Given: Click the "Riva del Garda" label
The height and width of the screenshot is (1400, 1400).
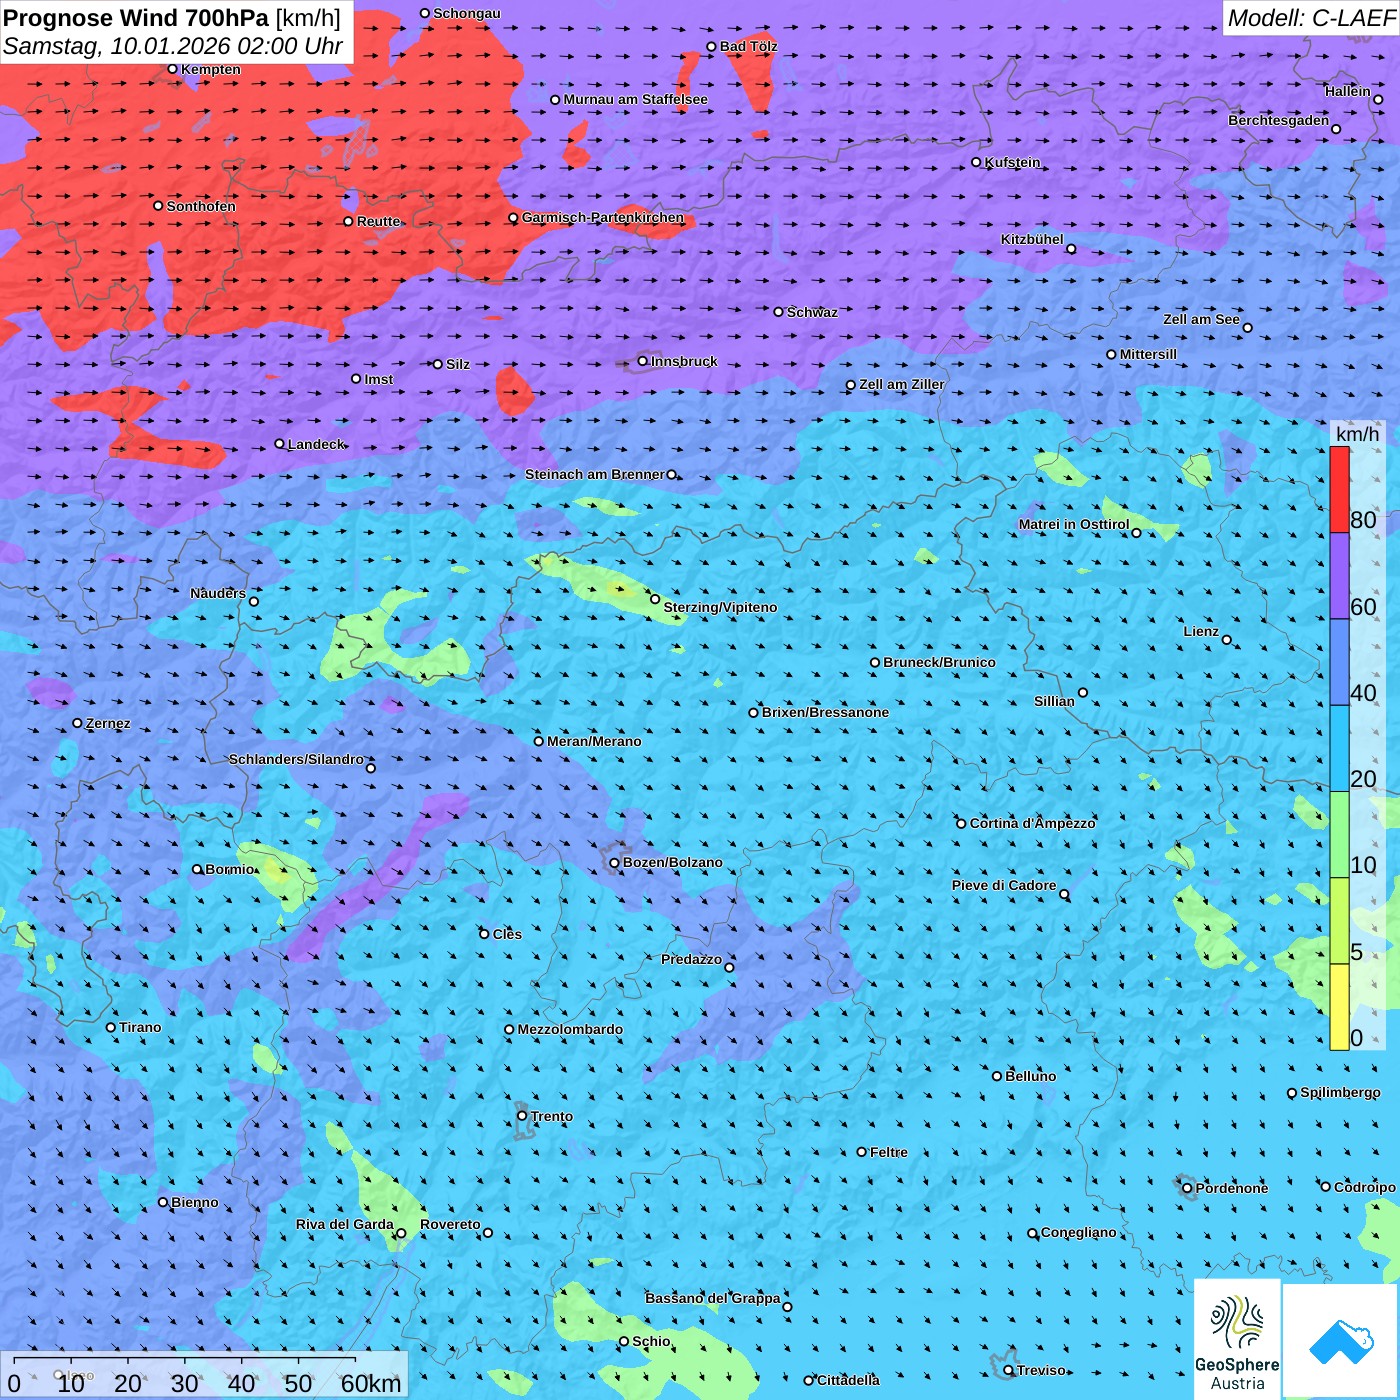Looking at the screenshot, I should point(345,1224).
